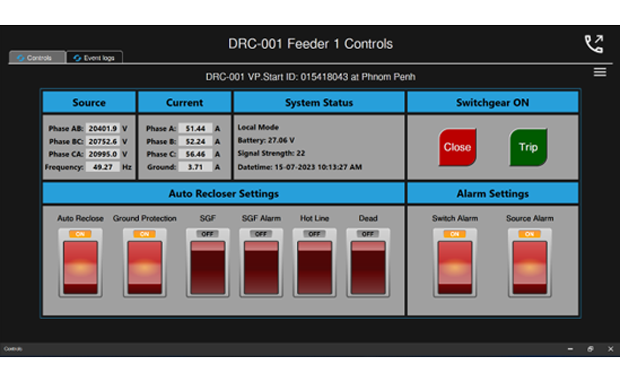Restore the window from bottom bar
Screen dimensions: 620x380
(x=590, y=349)
